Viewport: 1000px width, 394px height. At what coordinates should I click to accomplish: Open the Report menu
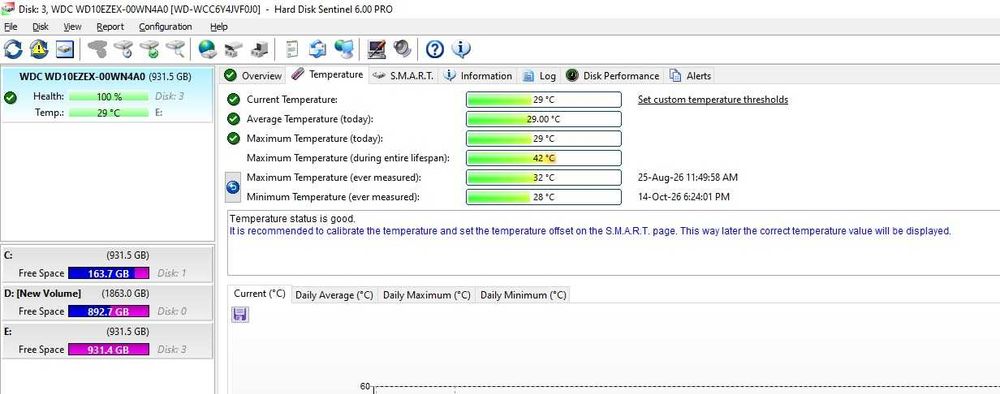[x=110, y=27]
